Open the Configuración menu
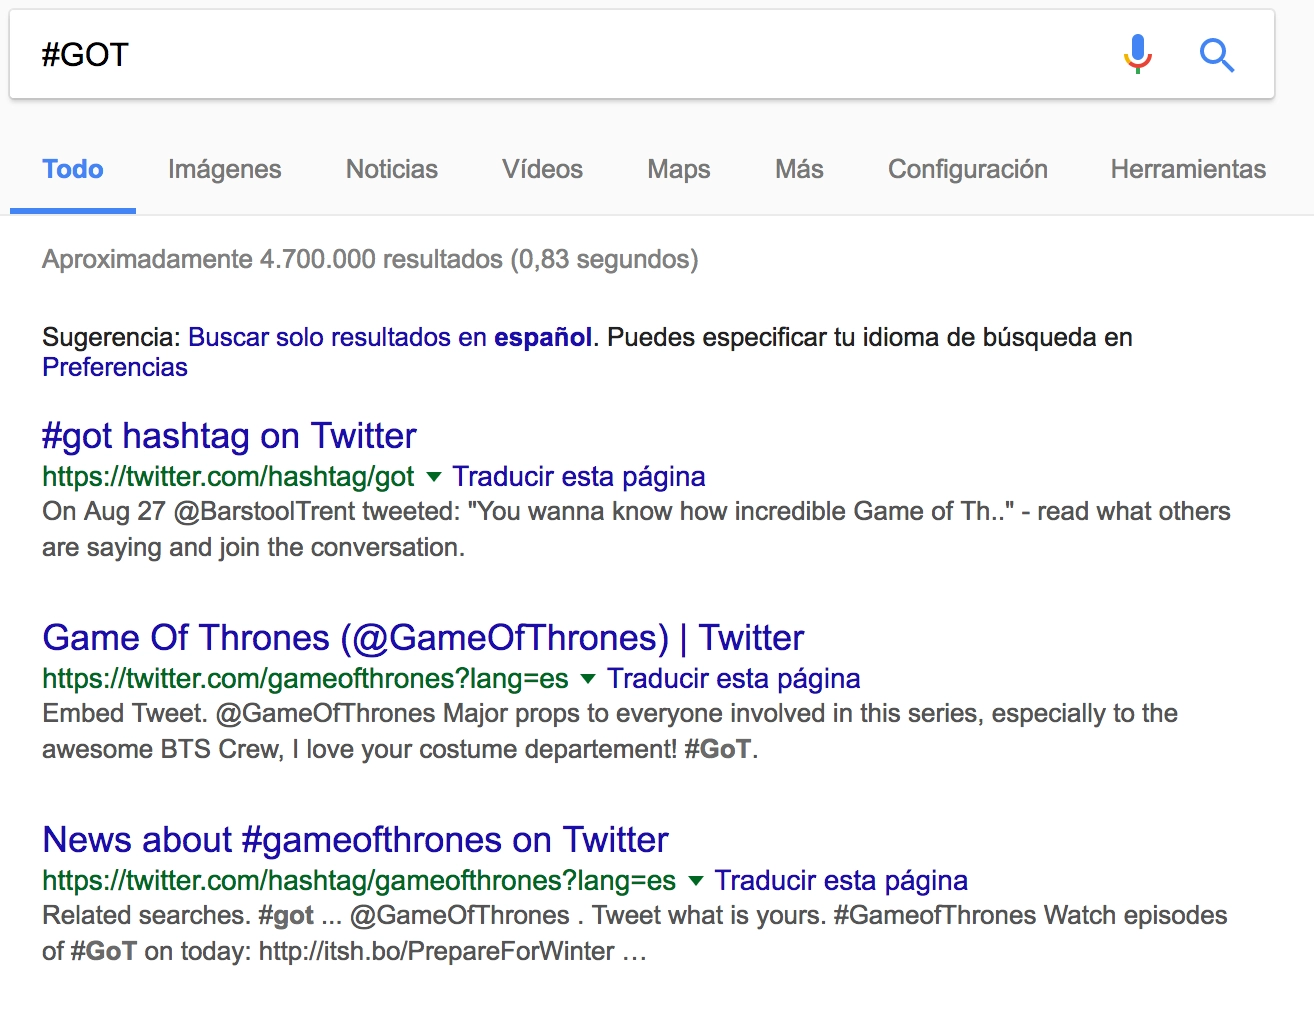Image resolution: width=1314 pixels, height=1014 pixels. [967, 169]
